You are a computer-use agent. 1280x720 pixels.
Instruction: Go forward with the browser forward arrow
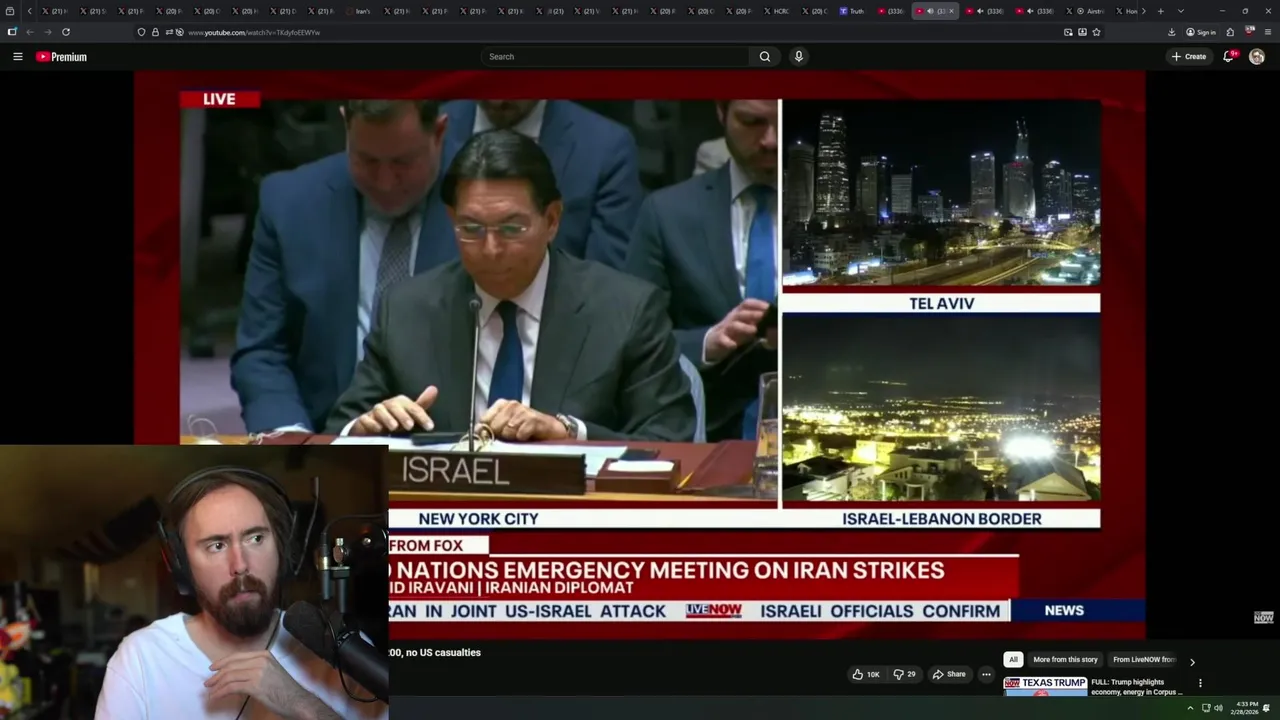(47, 32)
